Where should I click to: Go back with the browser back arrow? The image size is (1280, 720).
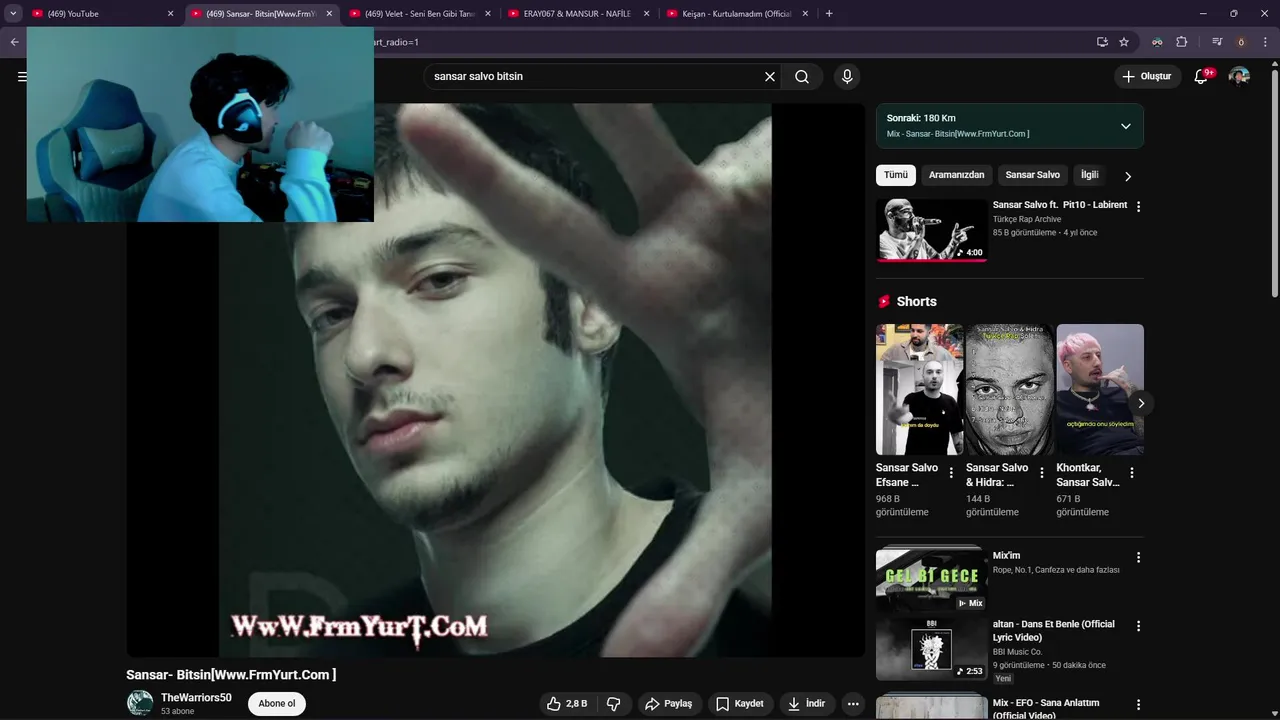pyautogui.click(x=14, y=42)
